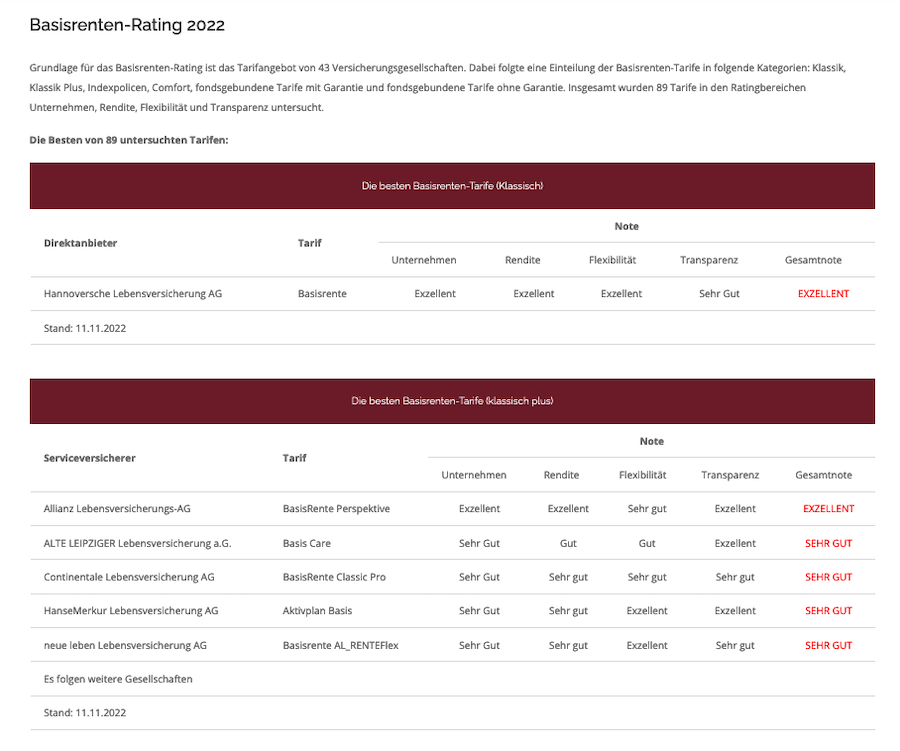
Task: Click Continentale's 'Sehr Gut' Unternehmen grade
Action: (x=479, y=577)
